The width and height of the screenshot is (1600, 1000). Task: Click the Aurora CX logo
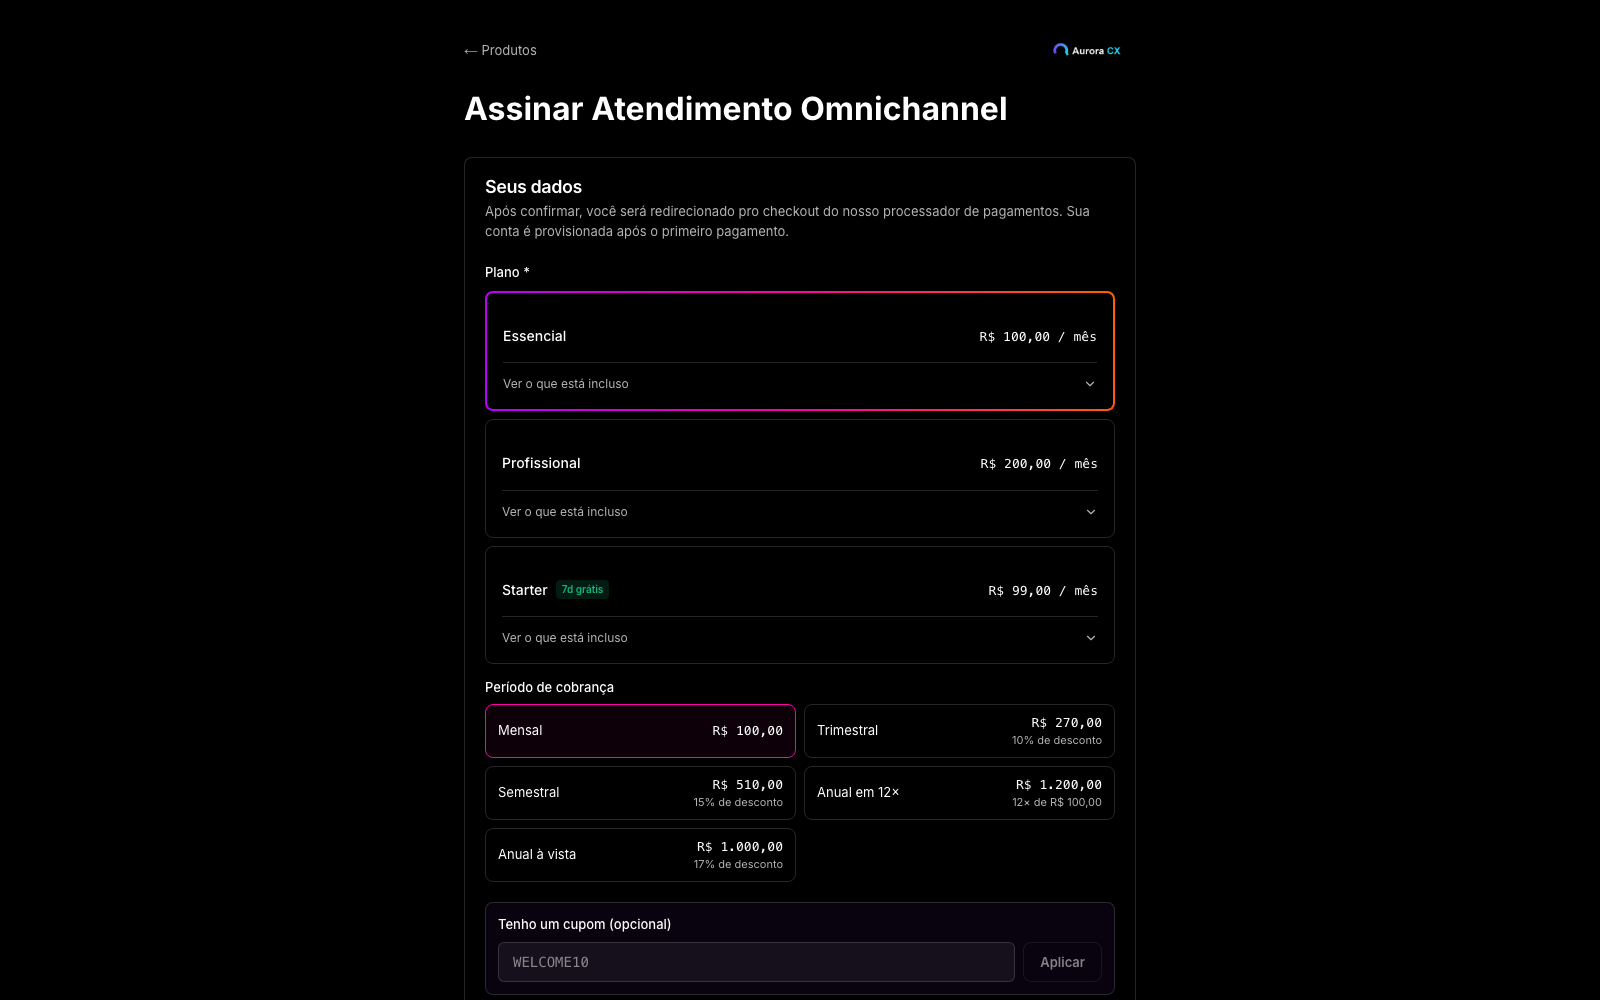1087,50
